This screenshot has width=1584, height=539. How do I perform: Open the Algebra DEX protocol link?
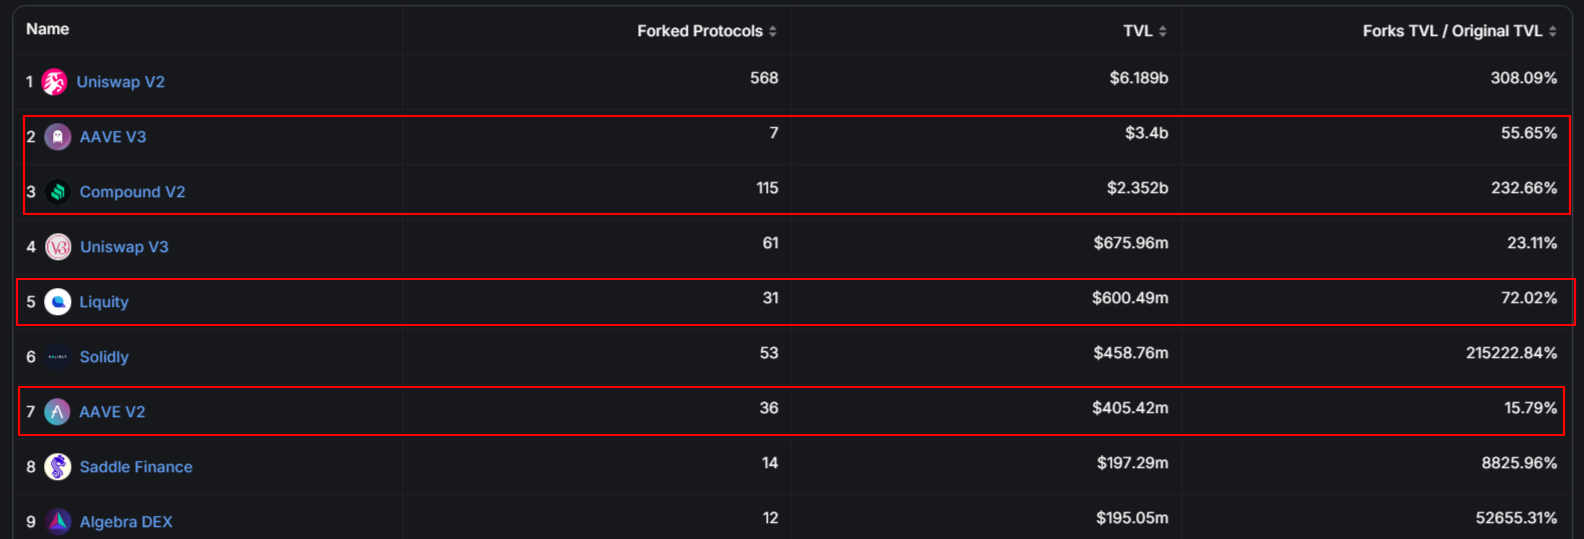(x=126, y=522)
